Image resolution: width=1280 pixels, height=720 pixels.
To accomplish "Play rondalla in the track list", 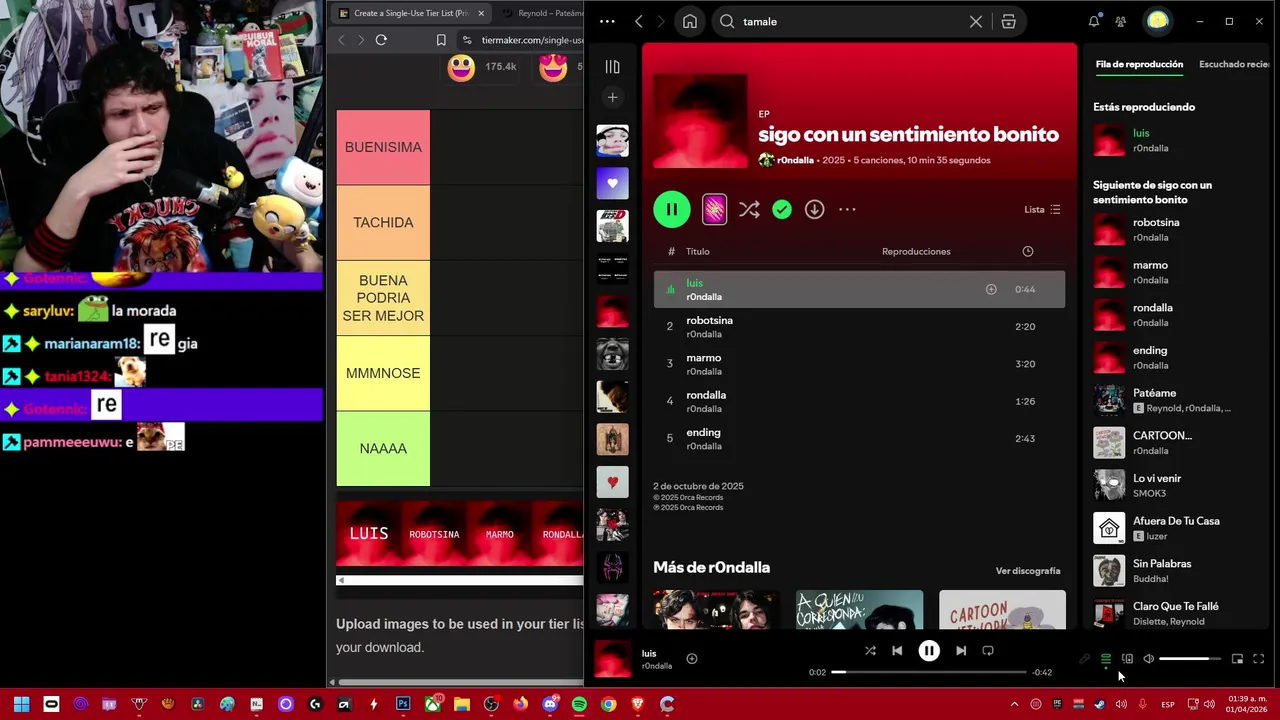I will pos(859,401).
